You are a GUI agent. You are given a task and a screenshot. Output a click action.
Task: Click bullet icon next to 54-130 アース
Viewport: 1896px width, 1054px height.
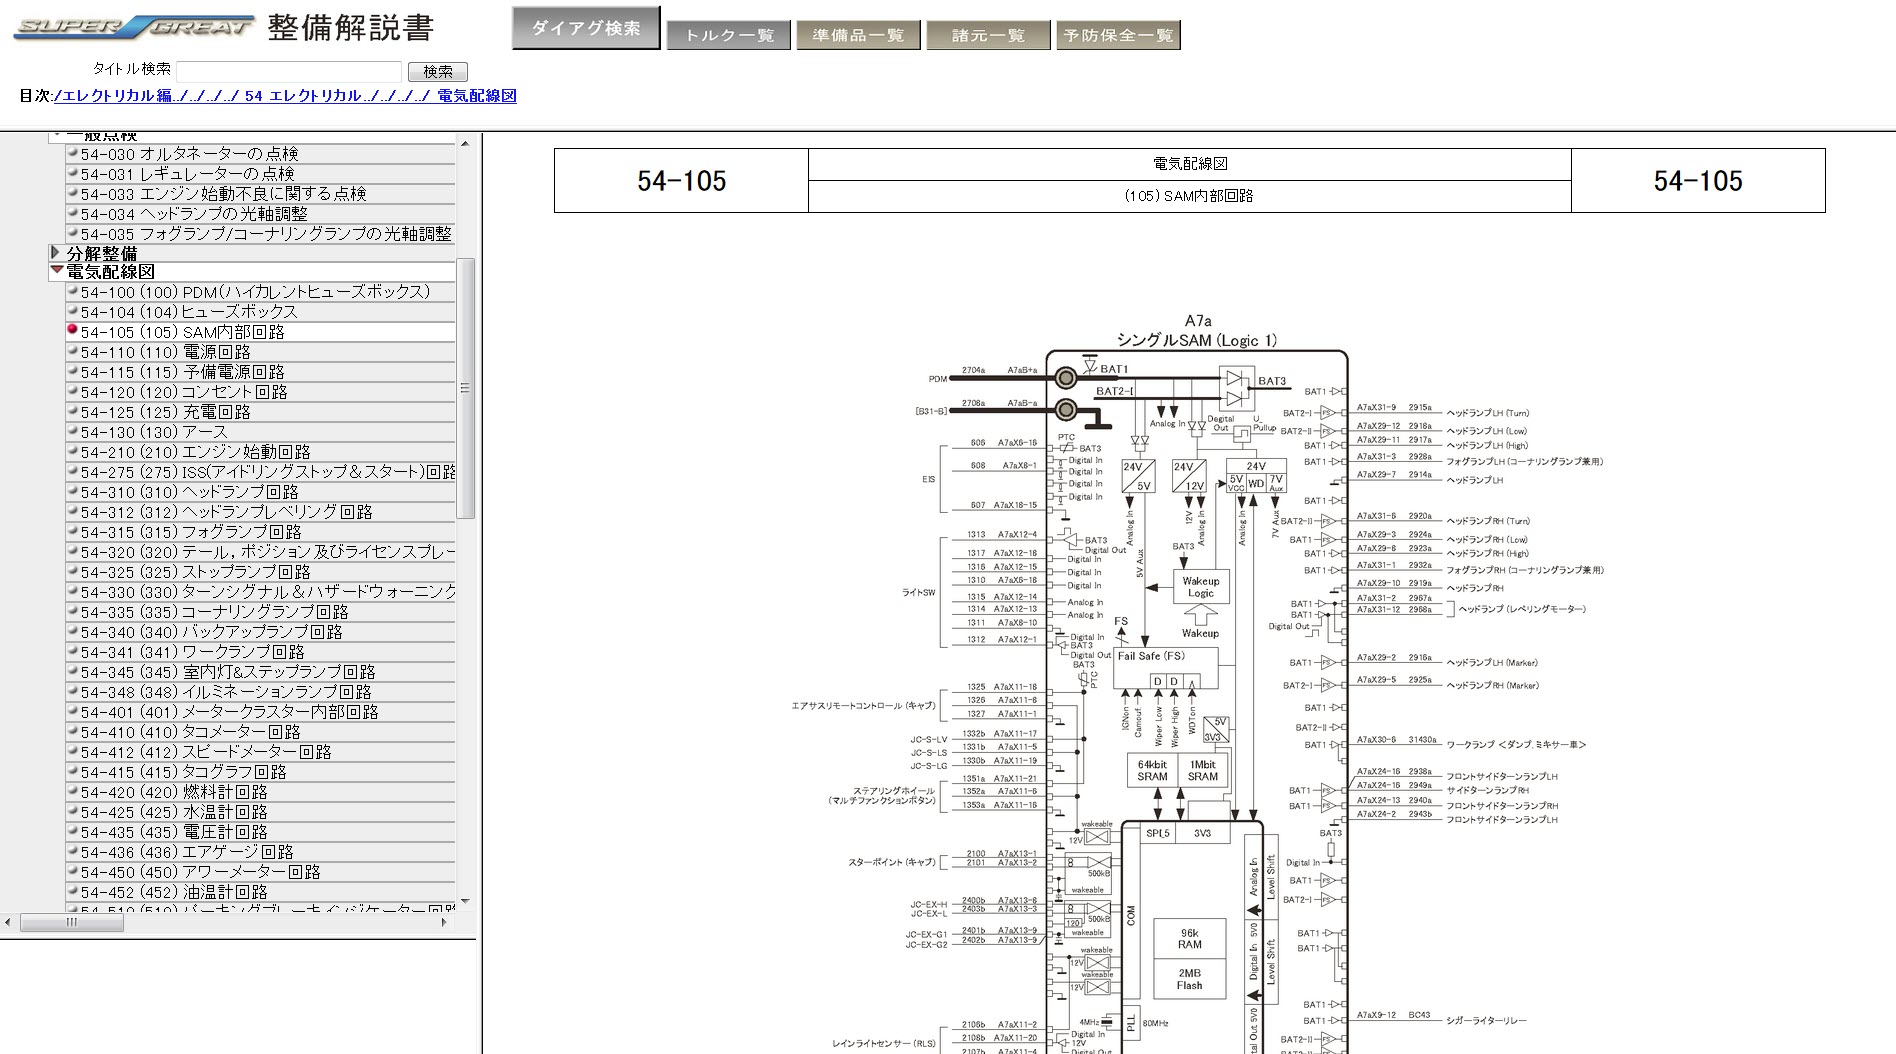click(x=72, y=431)
